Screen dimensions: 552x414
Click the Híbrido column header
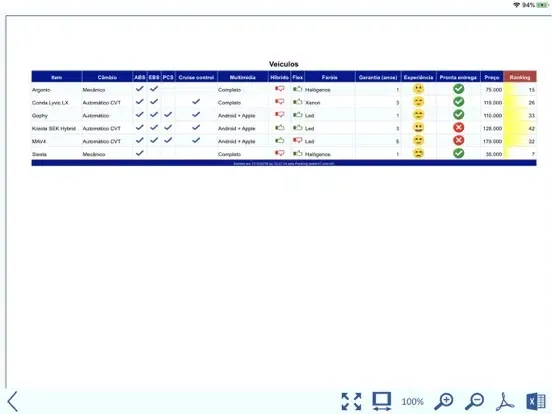(x=280, y=77)
